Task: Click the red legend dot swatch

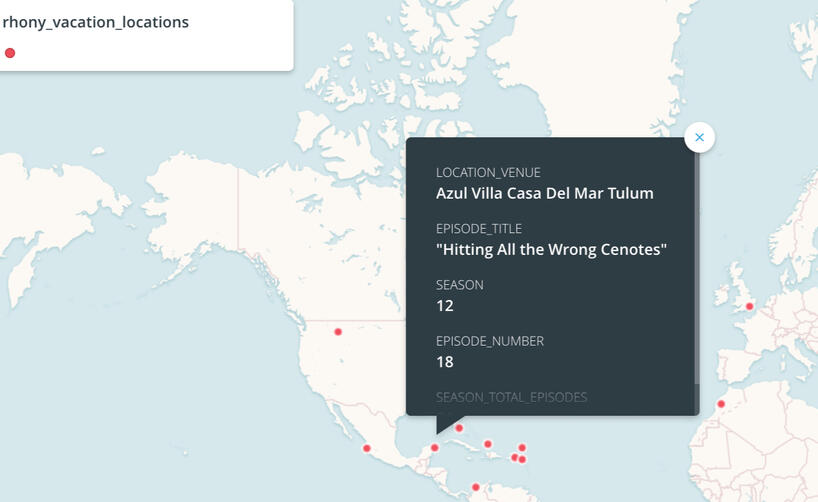Action: click(10, 53)
